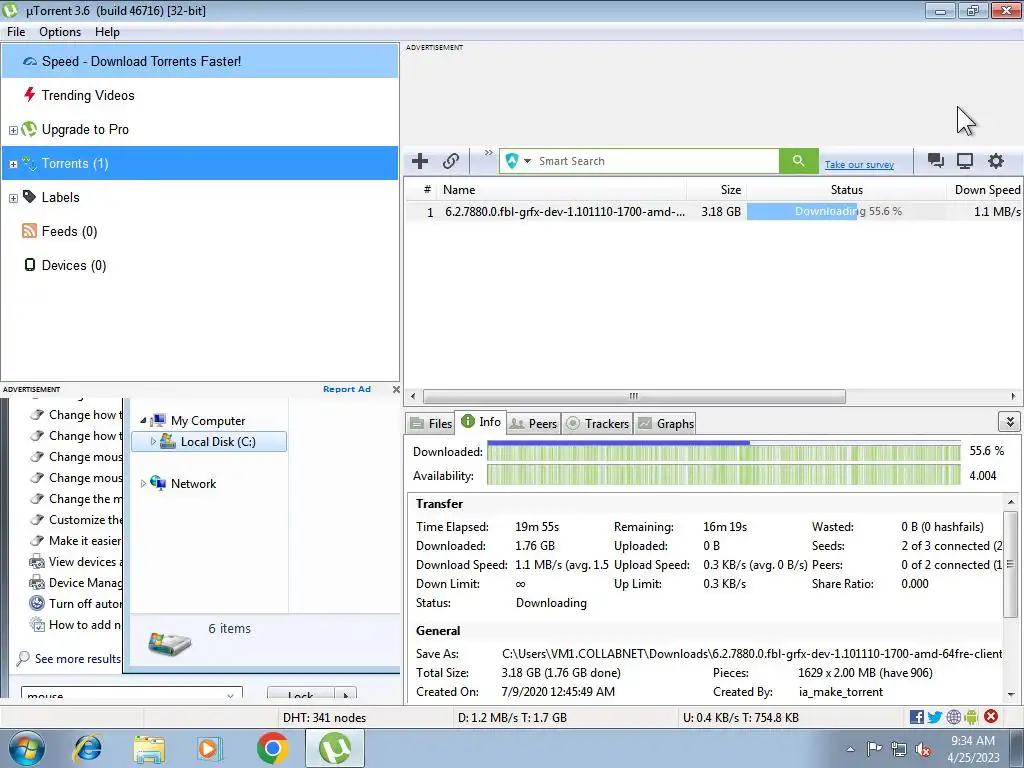Click the Info pane down scroll arrow
Screen dimensions: 1024x768
pos(1011,694)
